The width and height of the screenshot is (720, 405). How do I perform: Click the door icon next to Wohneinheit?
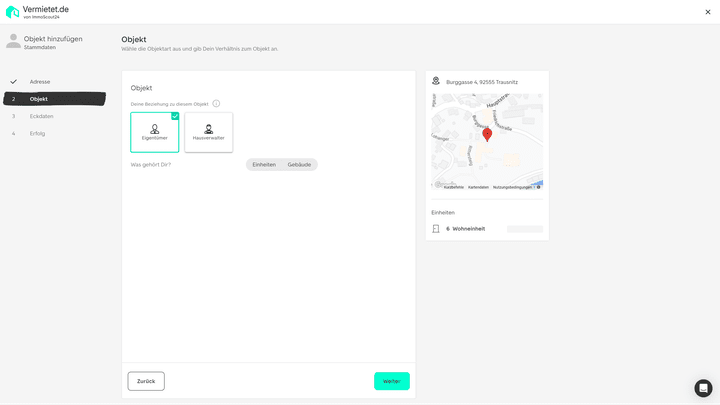tap(436, 229)
